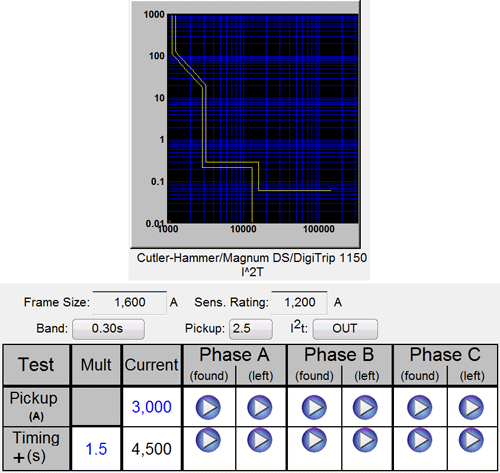This screenshot has height=473, width=500.
Task: Run Timing test Phase B found
Action: point(314,440)
